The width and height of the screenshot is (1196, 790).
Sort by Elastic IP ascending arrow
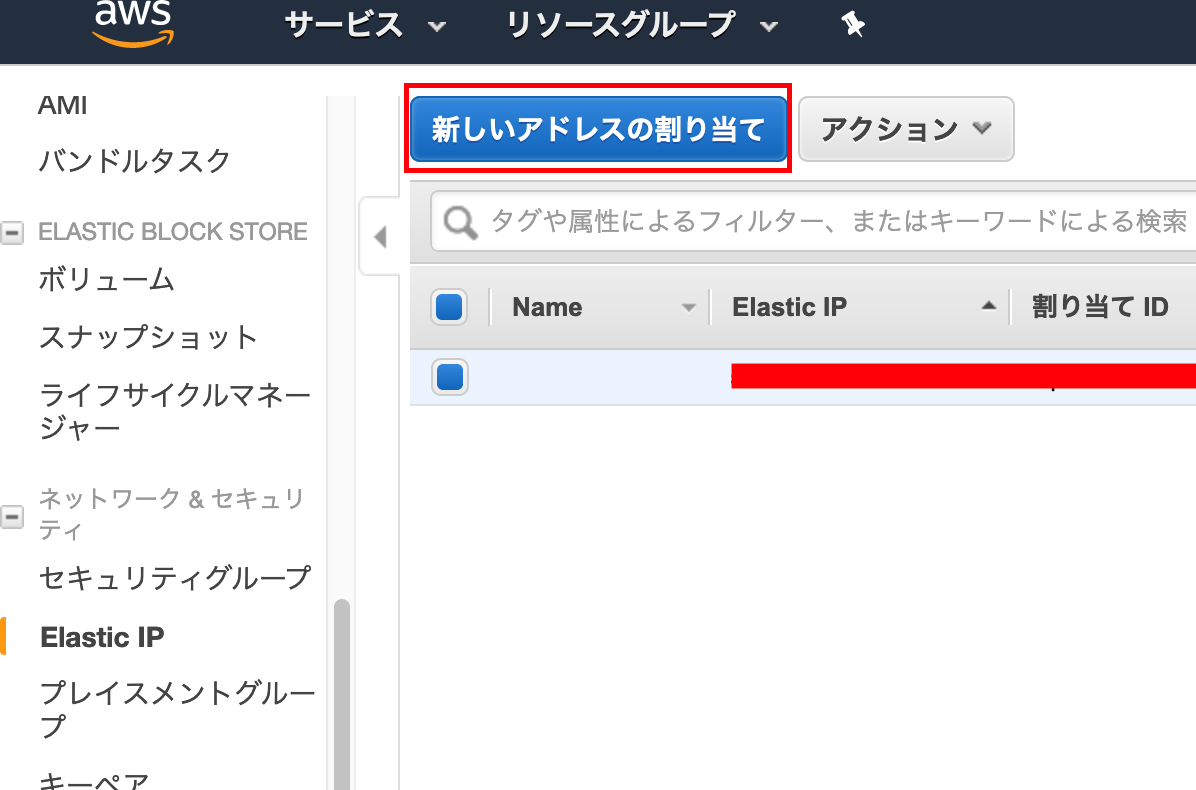click(988, 307)
